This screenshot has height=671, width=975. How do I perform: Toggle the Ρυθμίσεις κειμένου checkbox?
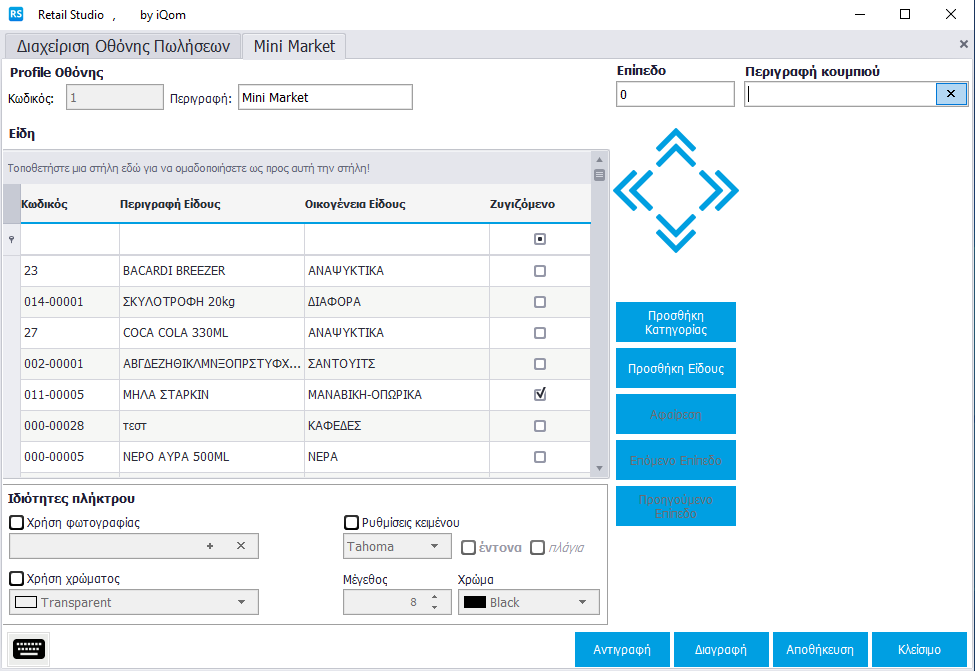(351, 522)
